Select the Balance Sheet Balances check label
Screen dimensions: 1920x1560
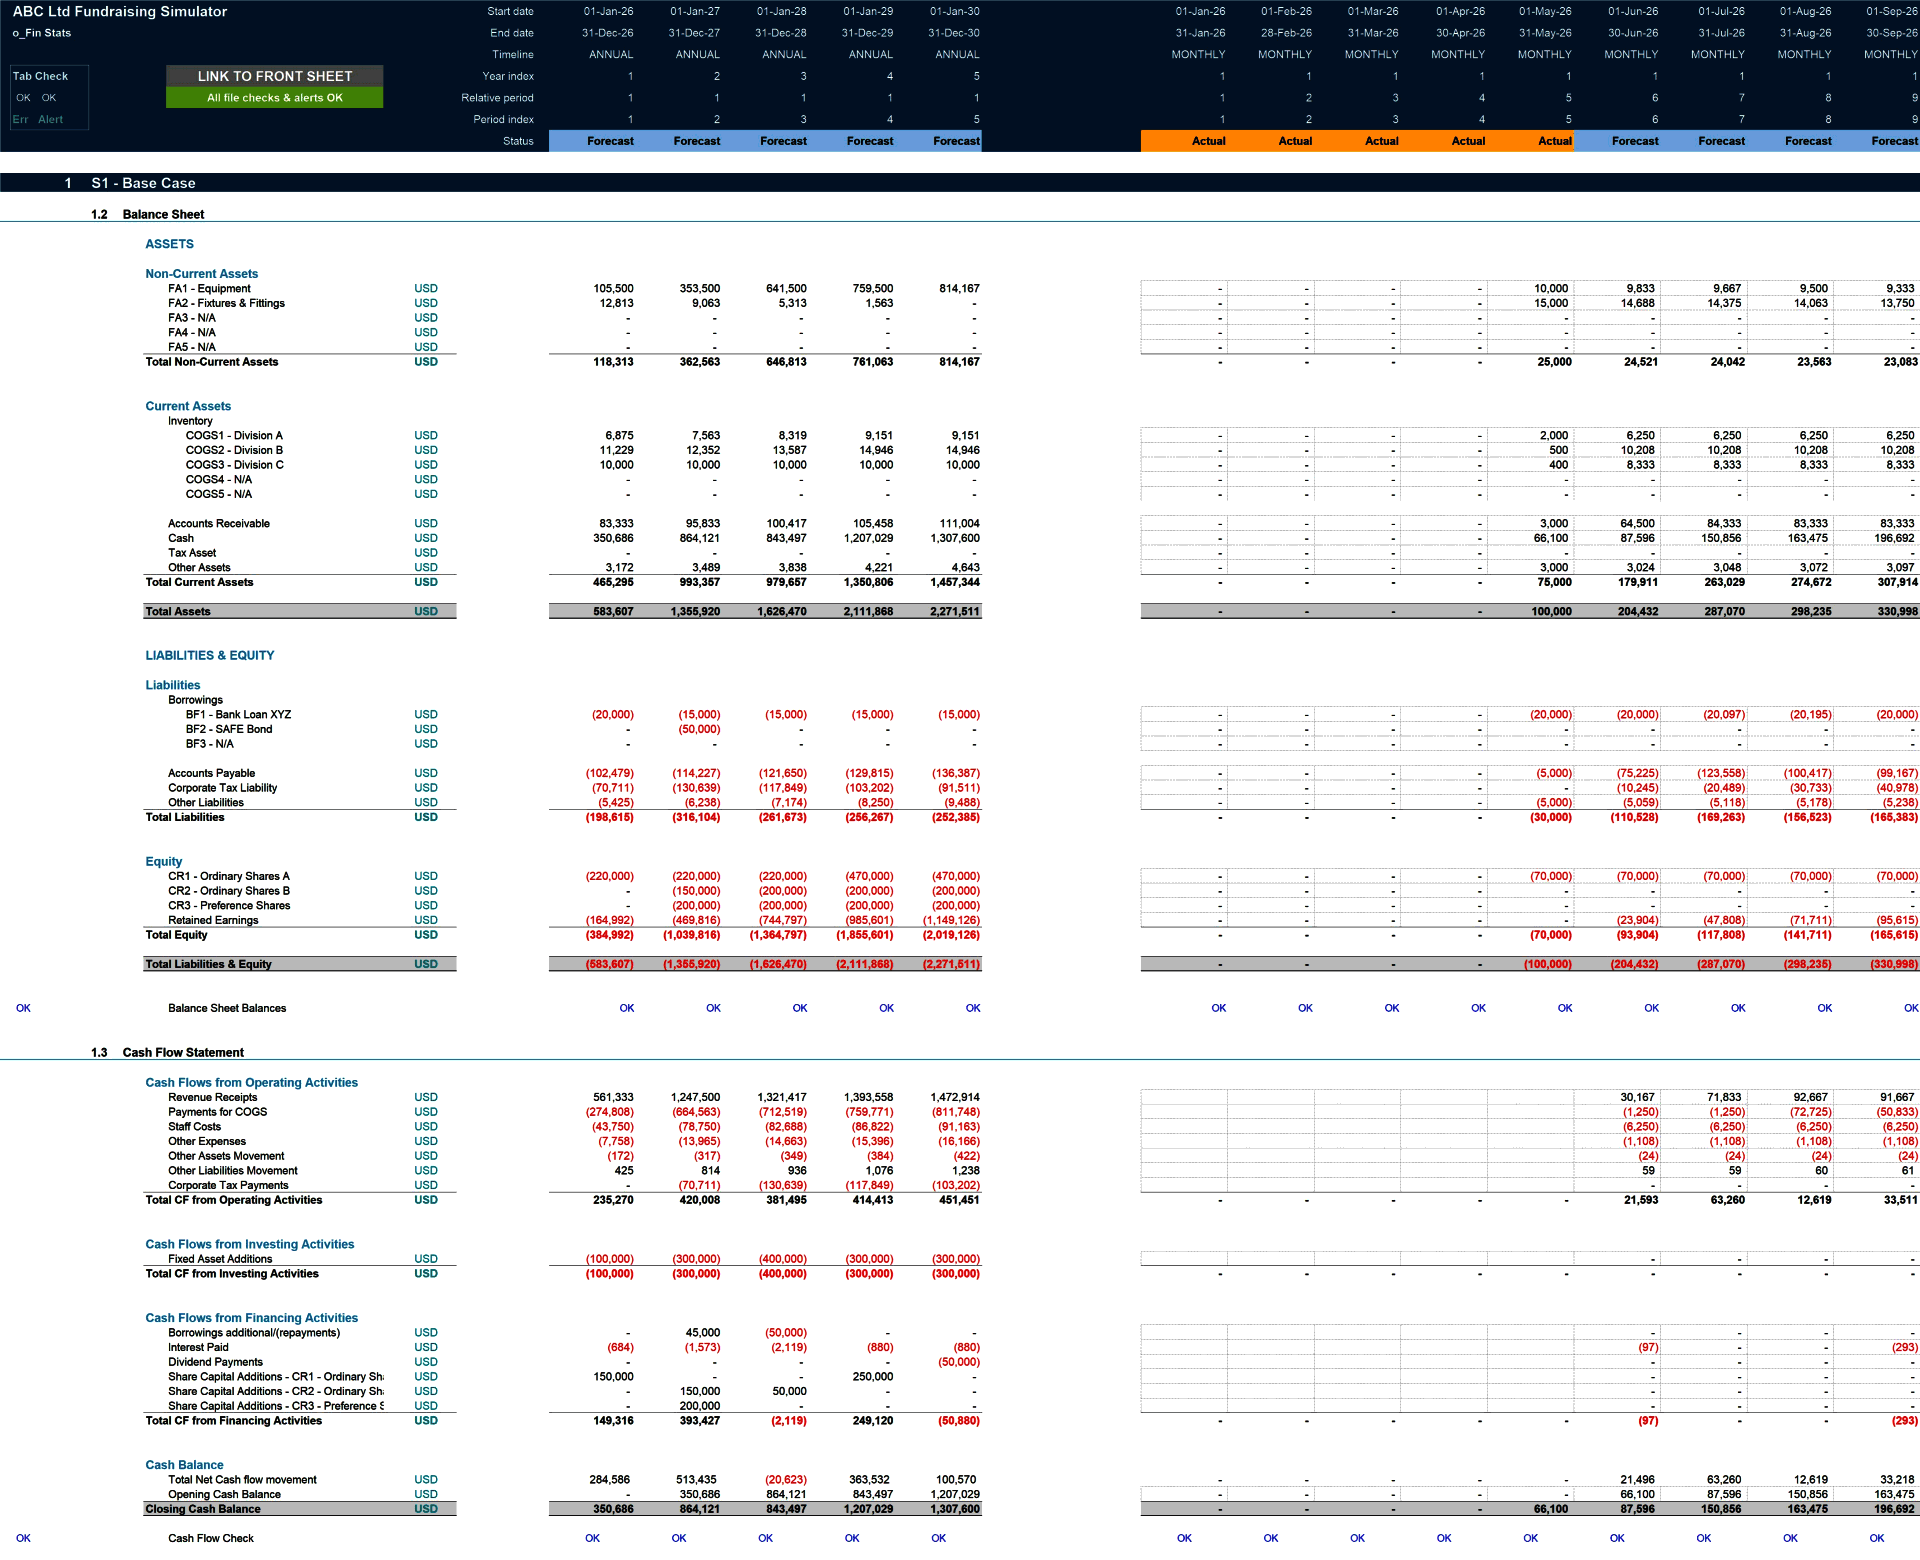(x=227, y=1008)
